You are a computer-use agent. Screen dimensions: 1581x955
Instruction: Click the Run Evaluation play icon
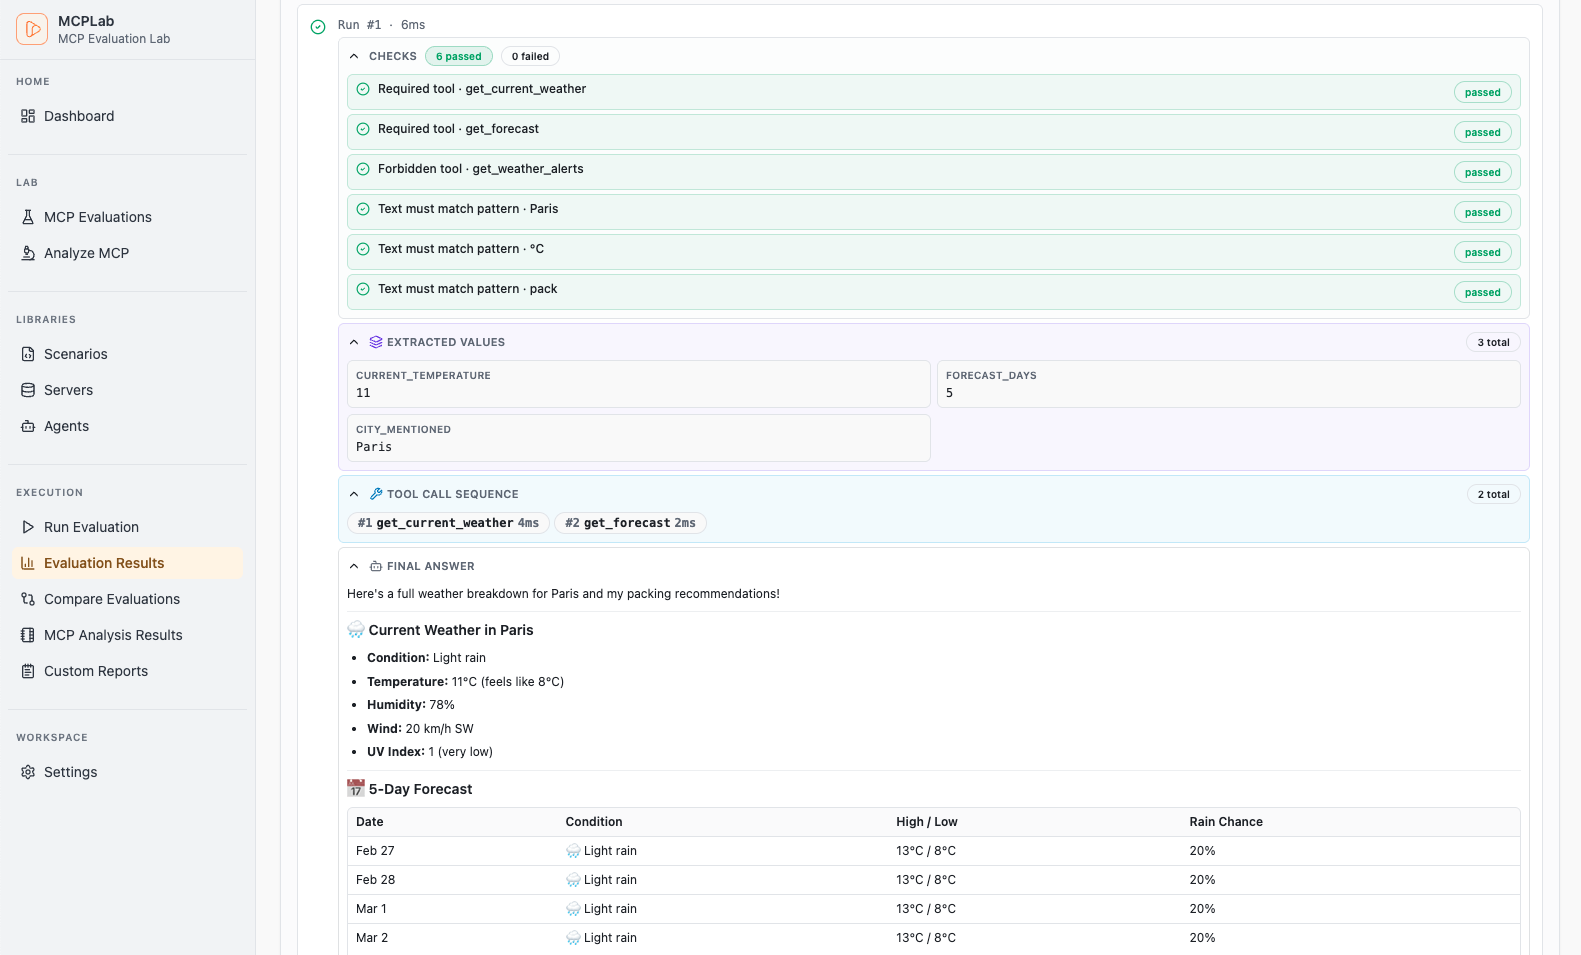point(28,527)
